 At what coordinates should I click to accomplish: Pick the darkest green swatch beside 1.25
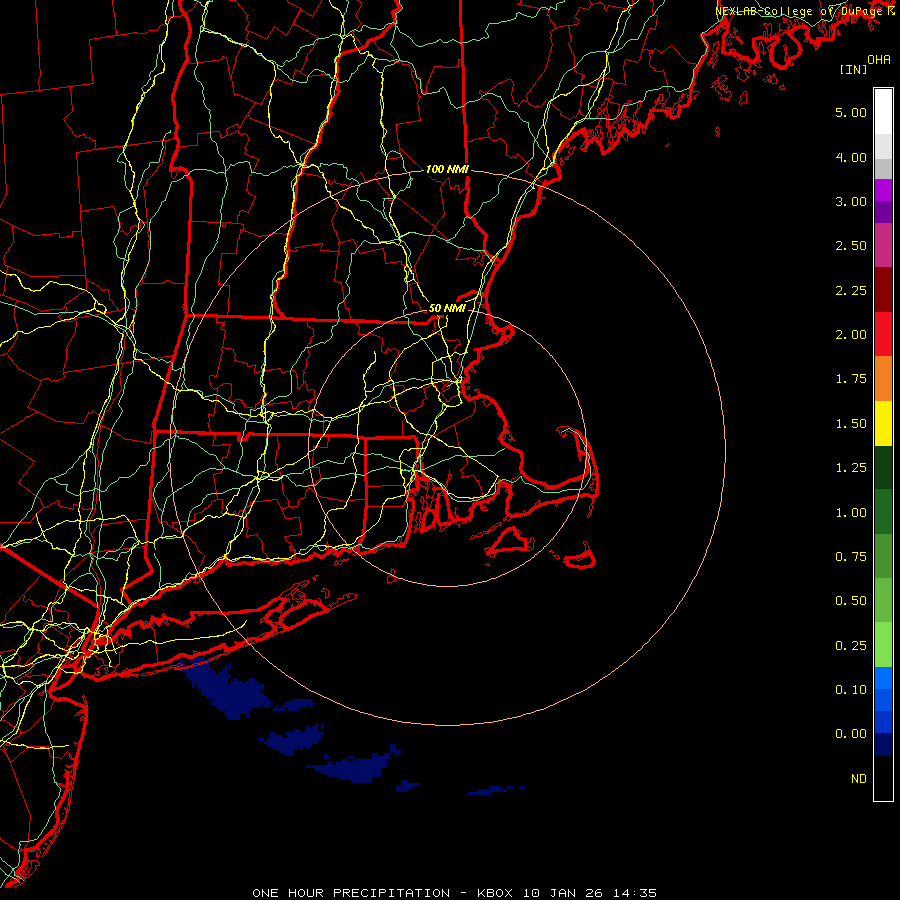click(x=883, y=468)
